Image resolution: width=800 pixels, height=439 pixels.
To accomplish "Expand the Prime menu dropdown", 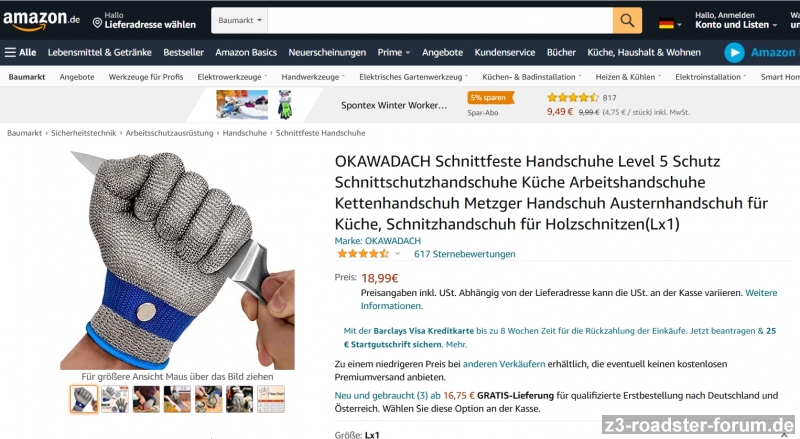I will point(393,52).
